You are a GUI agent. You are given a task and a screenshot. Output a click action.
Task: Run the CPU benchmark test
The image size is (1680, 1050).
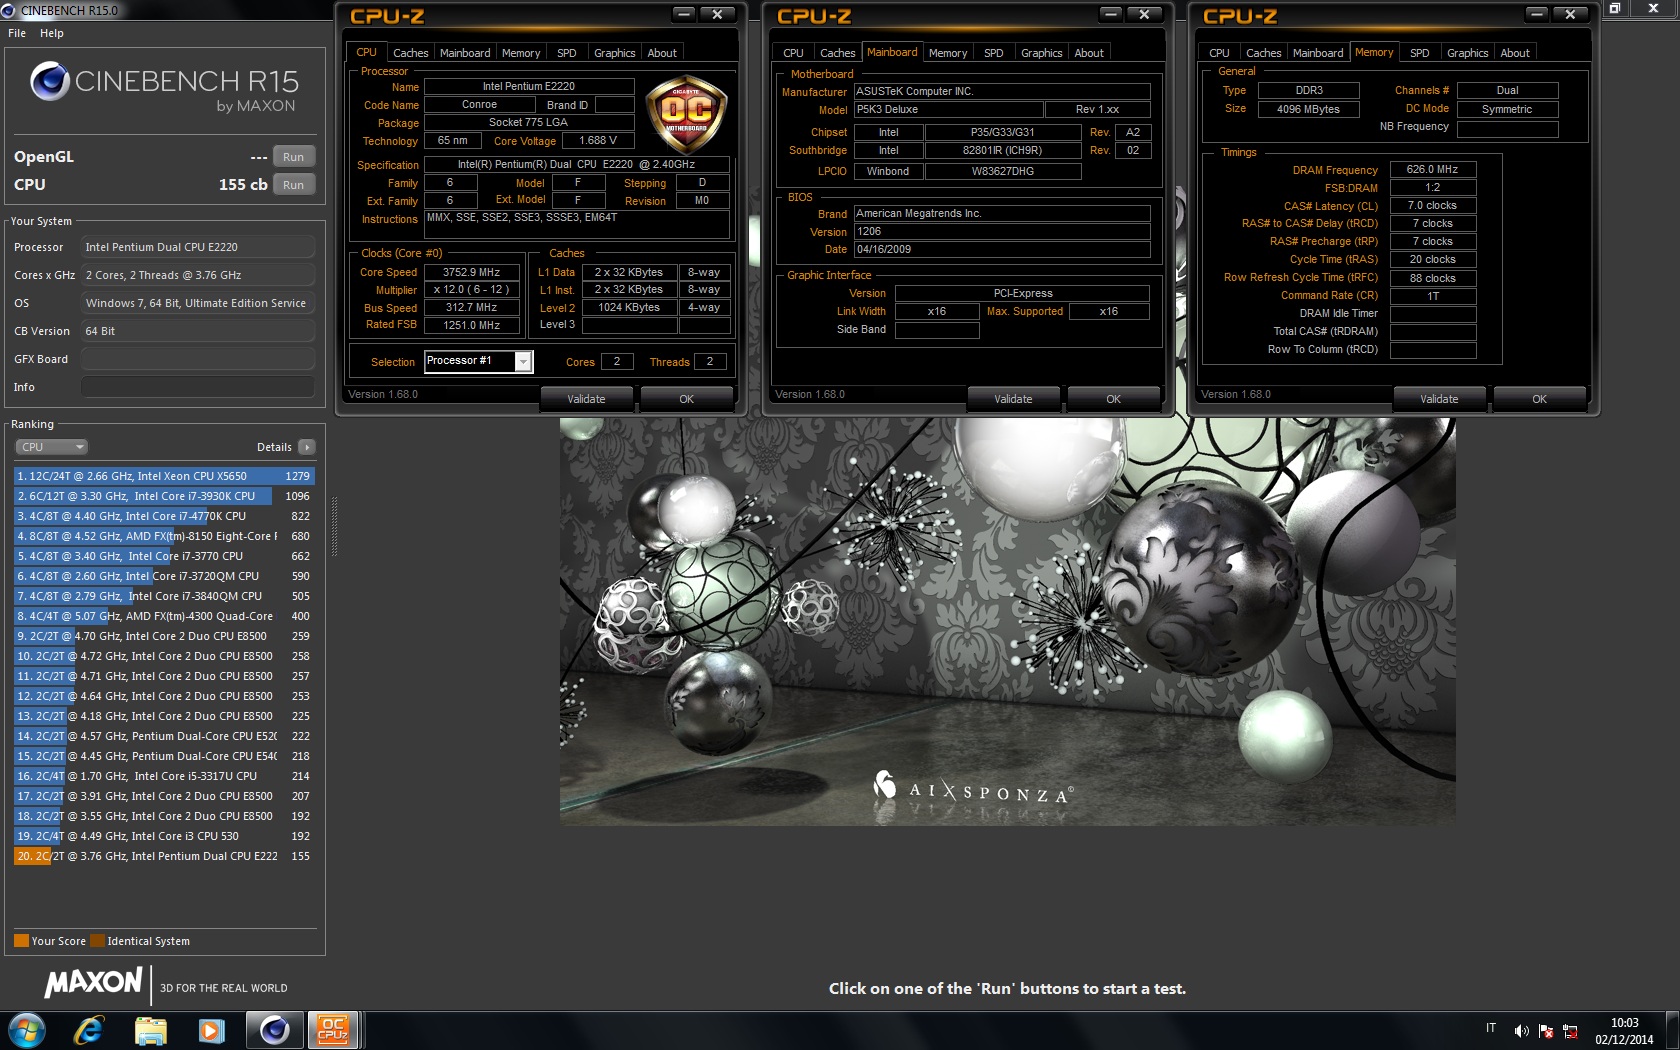(293, 185)
